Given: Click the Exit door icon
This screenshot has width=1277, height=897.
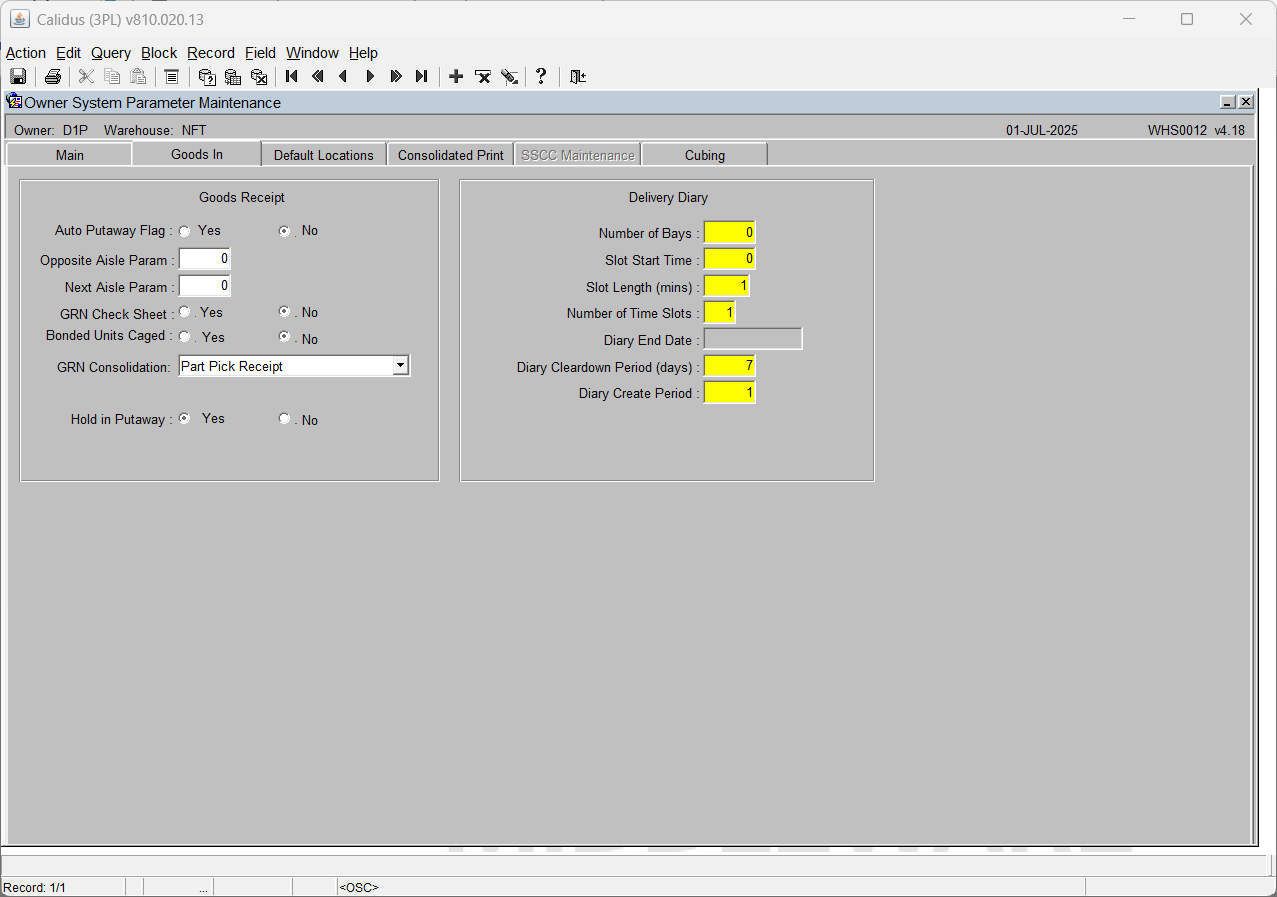Looking at the screenshot, I should [x=577, y=76].
